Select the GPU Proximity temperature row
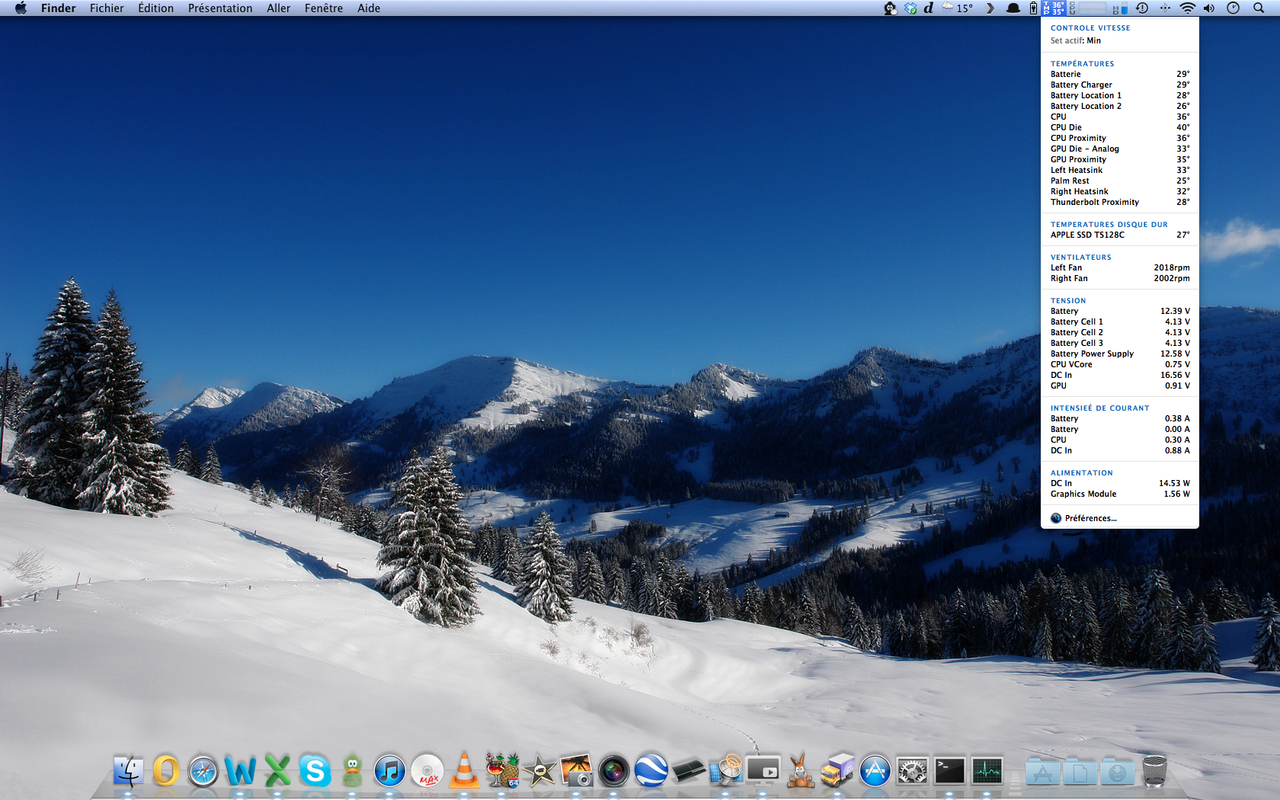Image resolution: width=1280 pixels, height=800 pixels. [1119, 160]
